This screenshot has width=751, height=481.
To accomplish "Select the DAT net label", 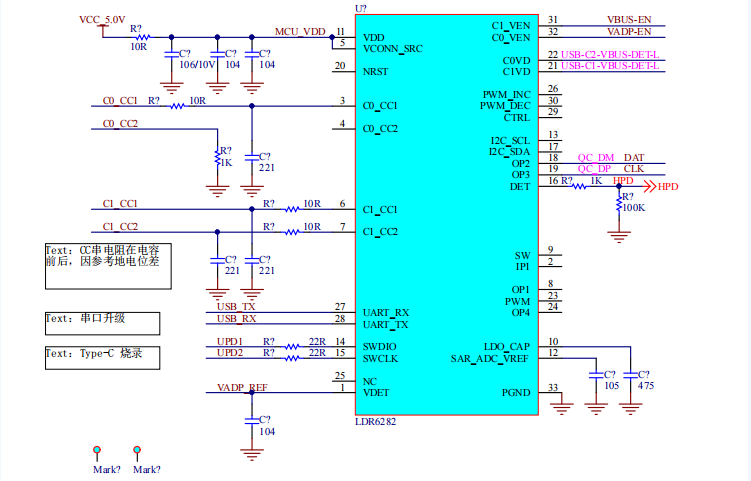I will click(634, 158).
